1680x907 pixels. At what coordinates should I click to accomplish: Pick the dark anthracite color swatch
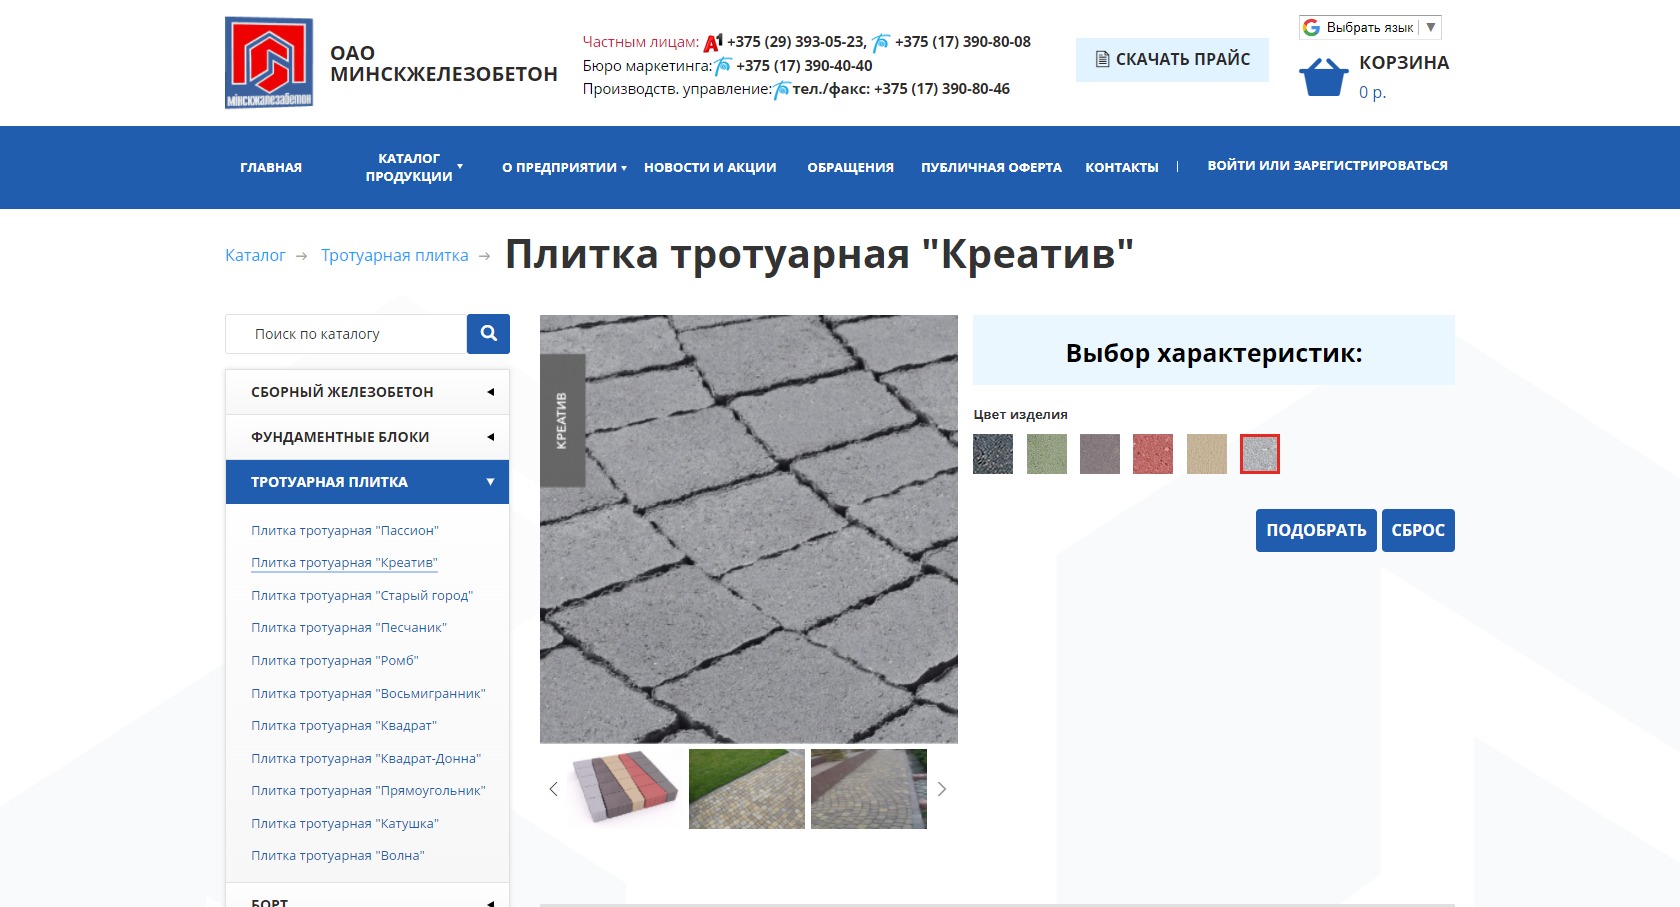tap(993, 454)
